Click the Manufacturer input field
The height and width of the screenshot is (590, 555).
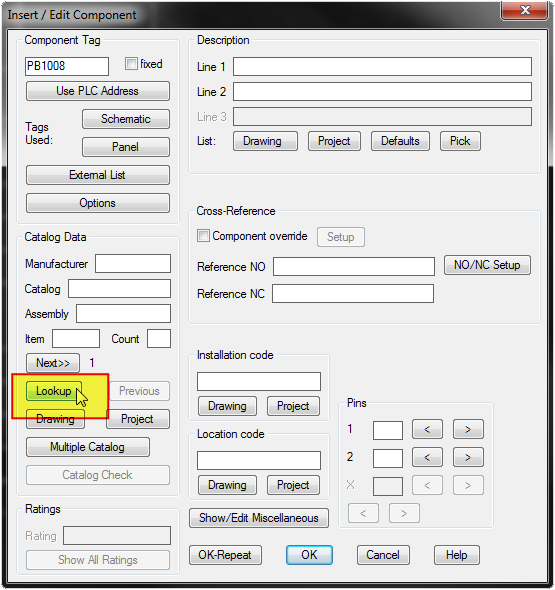click(x=133, y=263)
